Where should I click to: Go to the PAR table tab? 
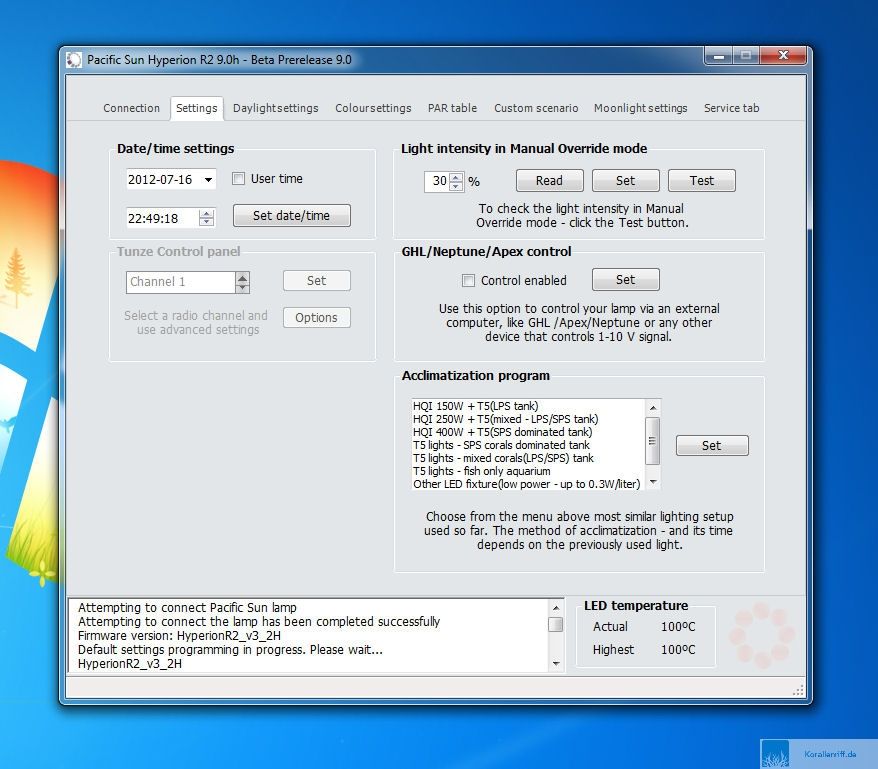point(452,108)
